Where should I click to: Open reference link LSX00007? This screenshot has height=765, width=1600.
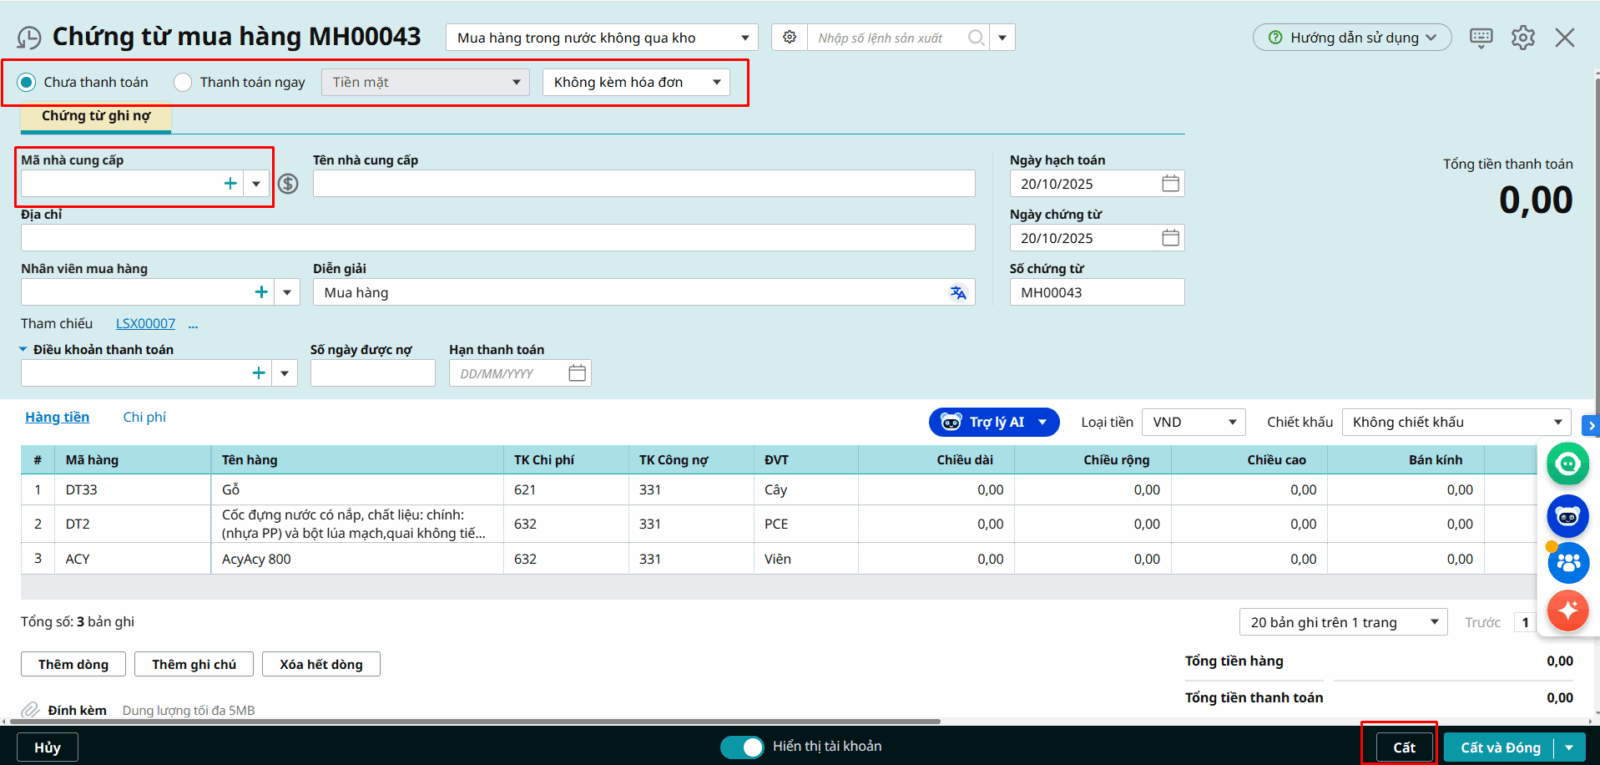(x=145, y=324)
